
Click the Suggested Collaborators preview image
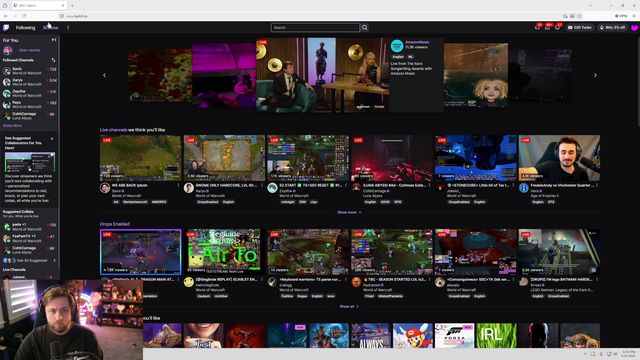pyautogui.click(x=30, y=162)
